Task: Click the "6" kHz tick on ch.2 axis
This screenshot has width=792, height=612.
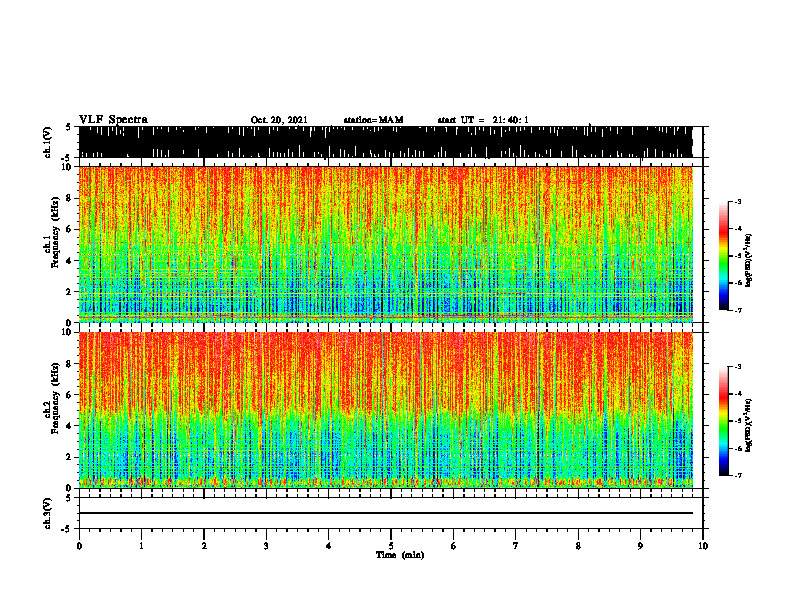Action: pos(70,395)
